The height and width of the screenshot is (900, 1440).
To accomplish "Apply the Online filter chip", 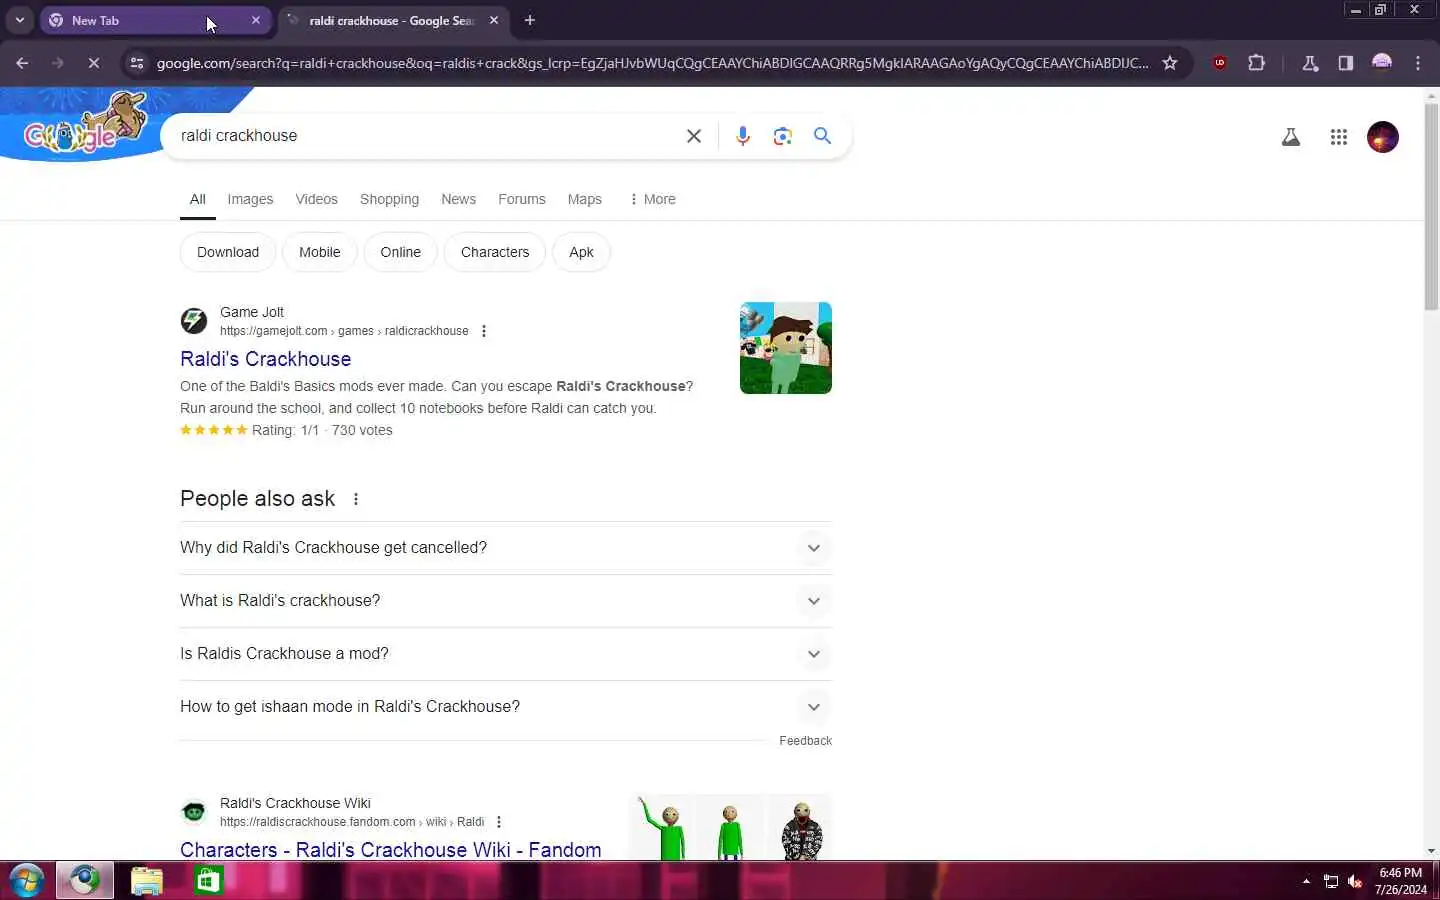I will [x=401, y=252].
